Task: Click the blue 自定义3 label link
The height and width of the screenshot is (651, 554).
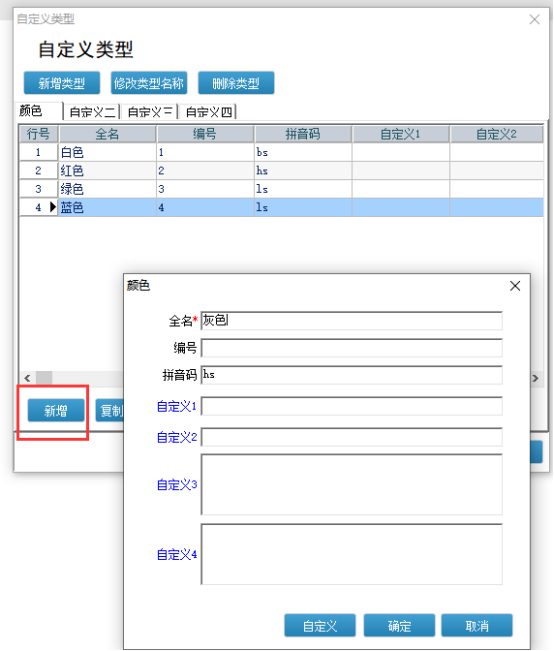Action: pyautogui.click(x=176, y=485)
